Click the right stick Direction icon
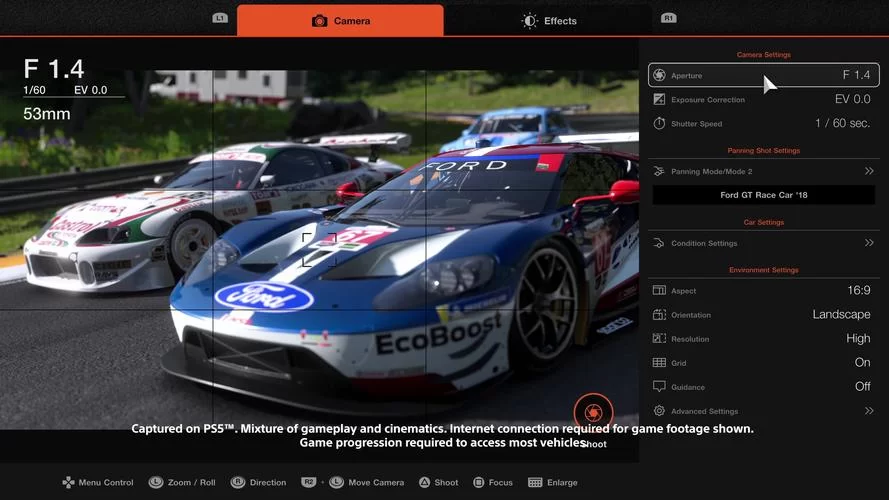889x500 pixels. [x=238, y=482]
